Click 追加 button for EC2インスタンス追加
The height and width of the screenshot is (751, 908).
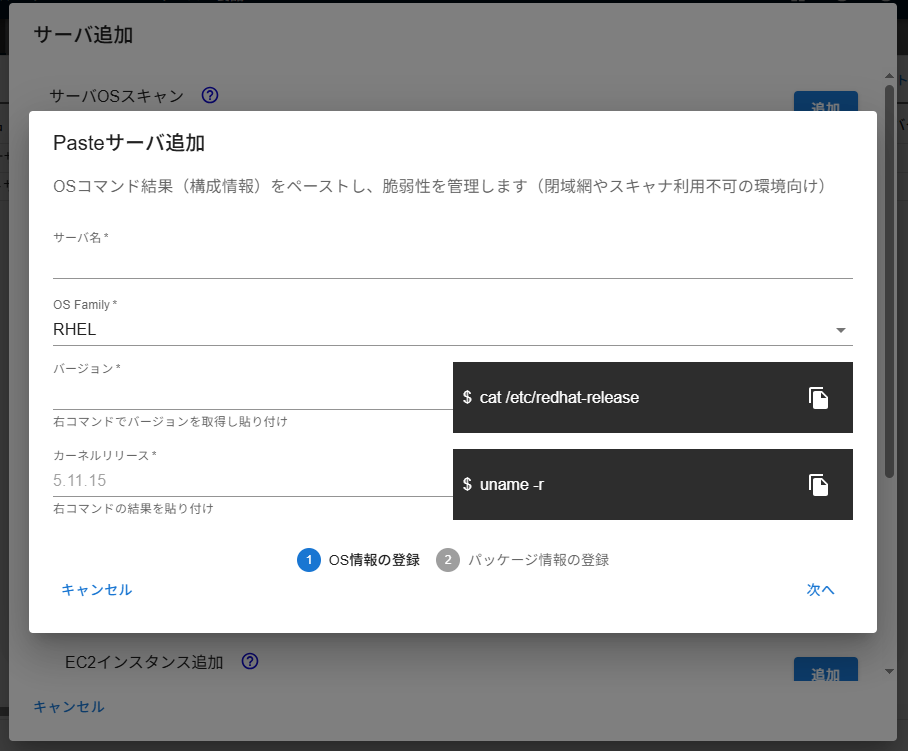click(825, 669)
